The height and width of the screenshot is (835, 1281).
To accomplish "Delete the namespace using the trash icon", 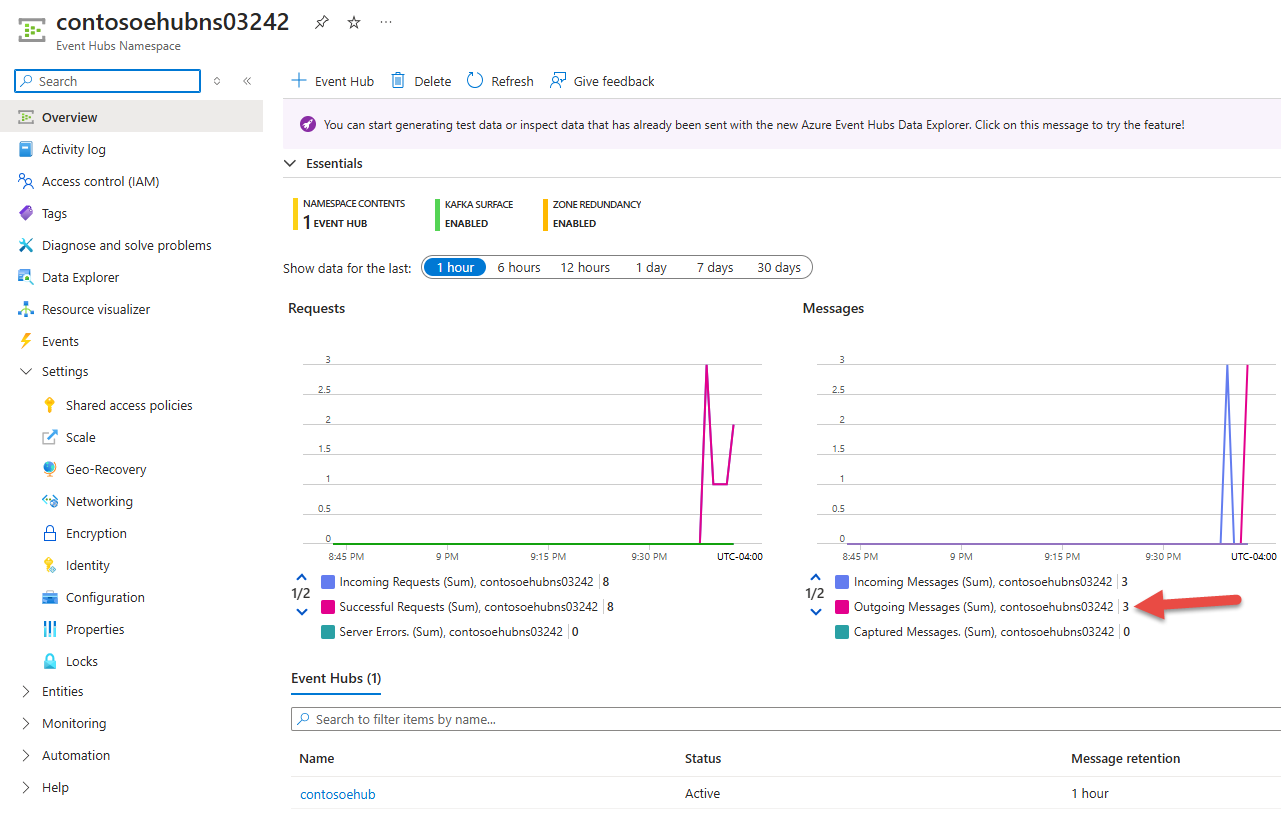I will pyautogui.click(x=421, y=81).
